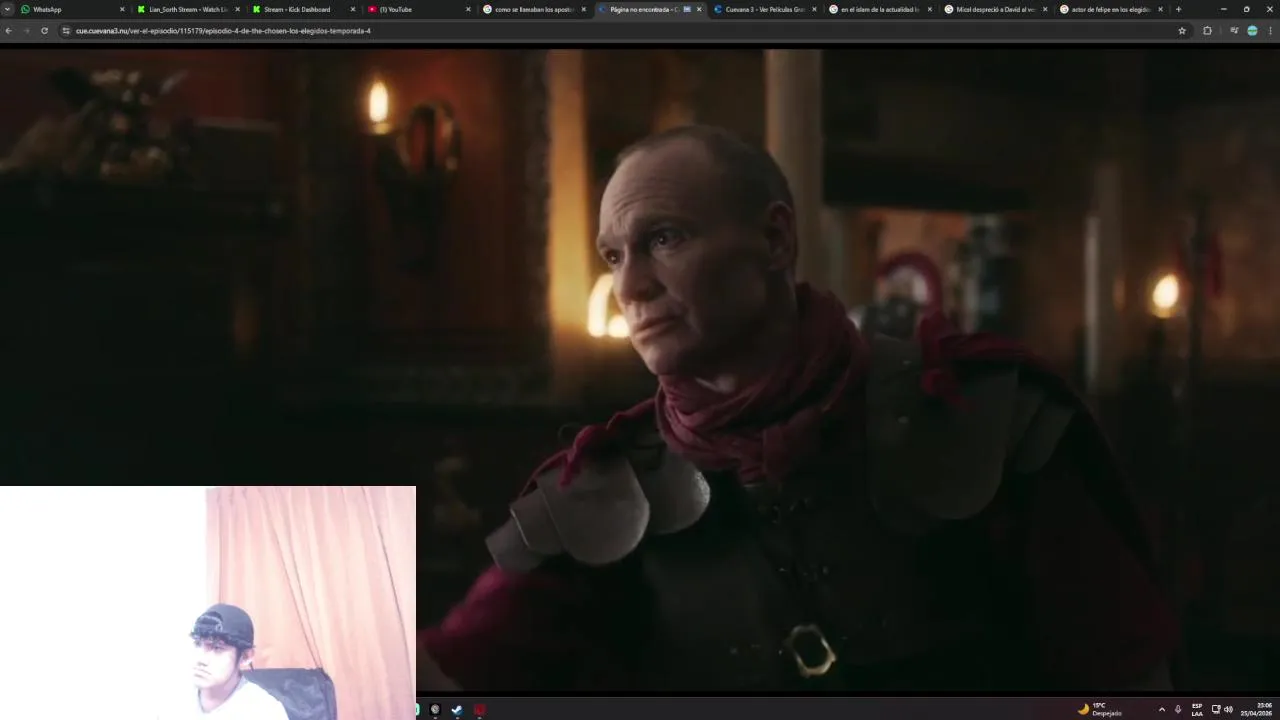Open the browser extensions menu
Viewport: 1280px width, 720px height.
pyautogui.click(x=1207, y=31)
